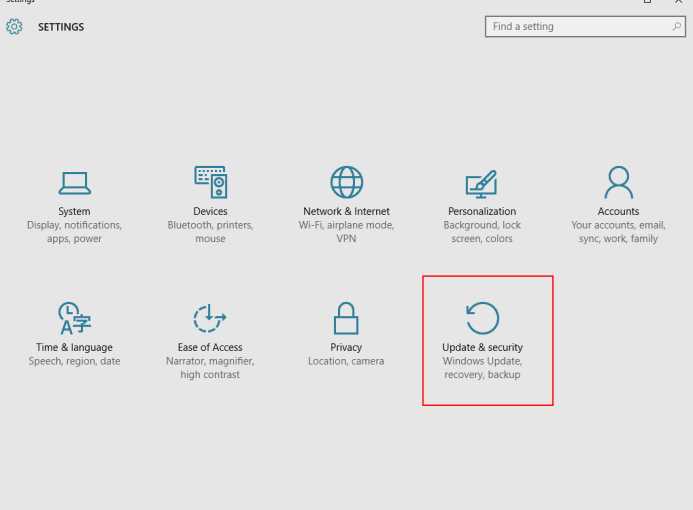693x510 pixels.
Task: Click the "Accounts" label text
Action: click(618, 212)
